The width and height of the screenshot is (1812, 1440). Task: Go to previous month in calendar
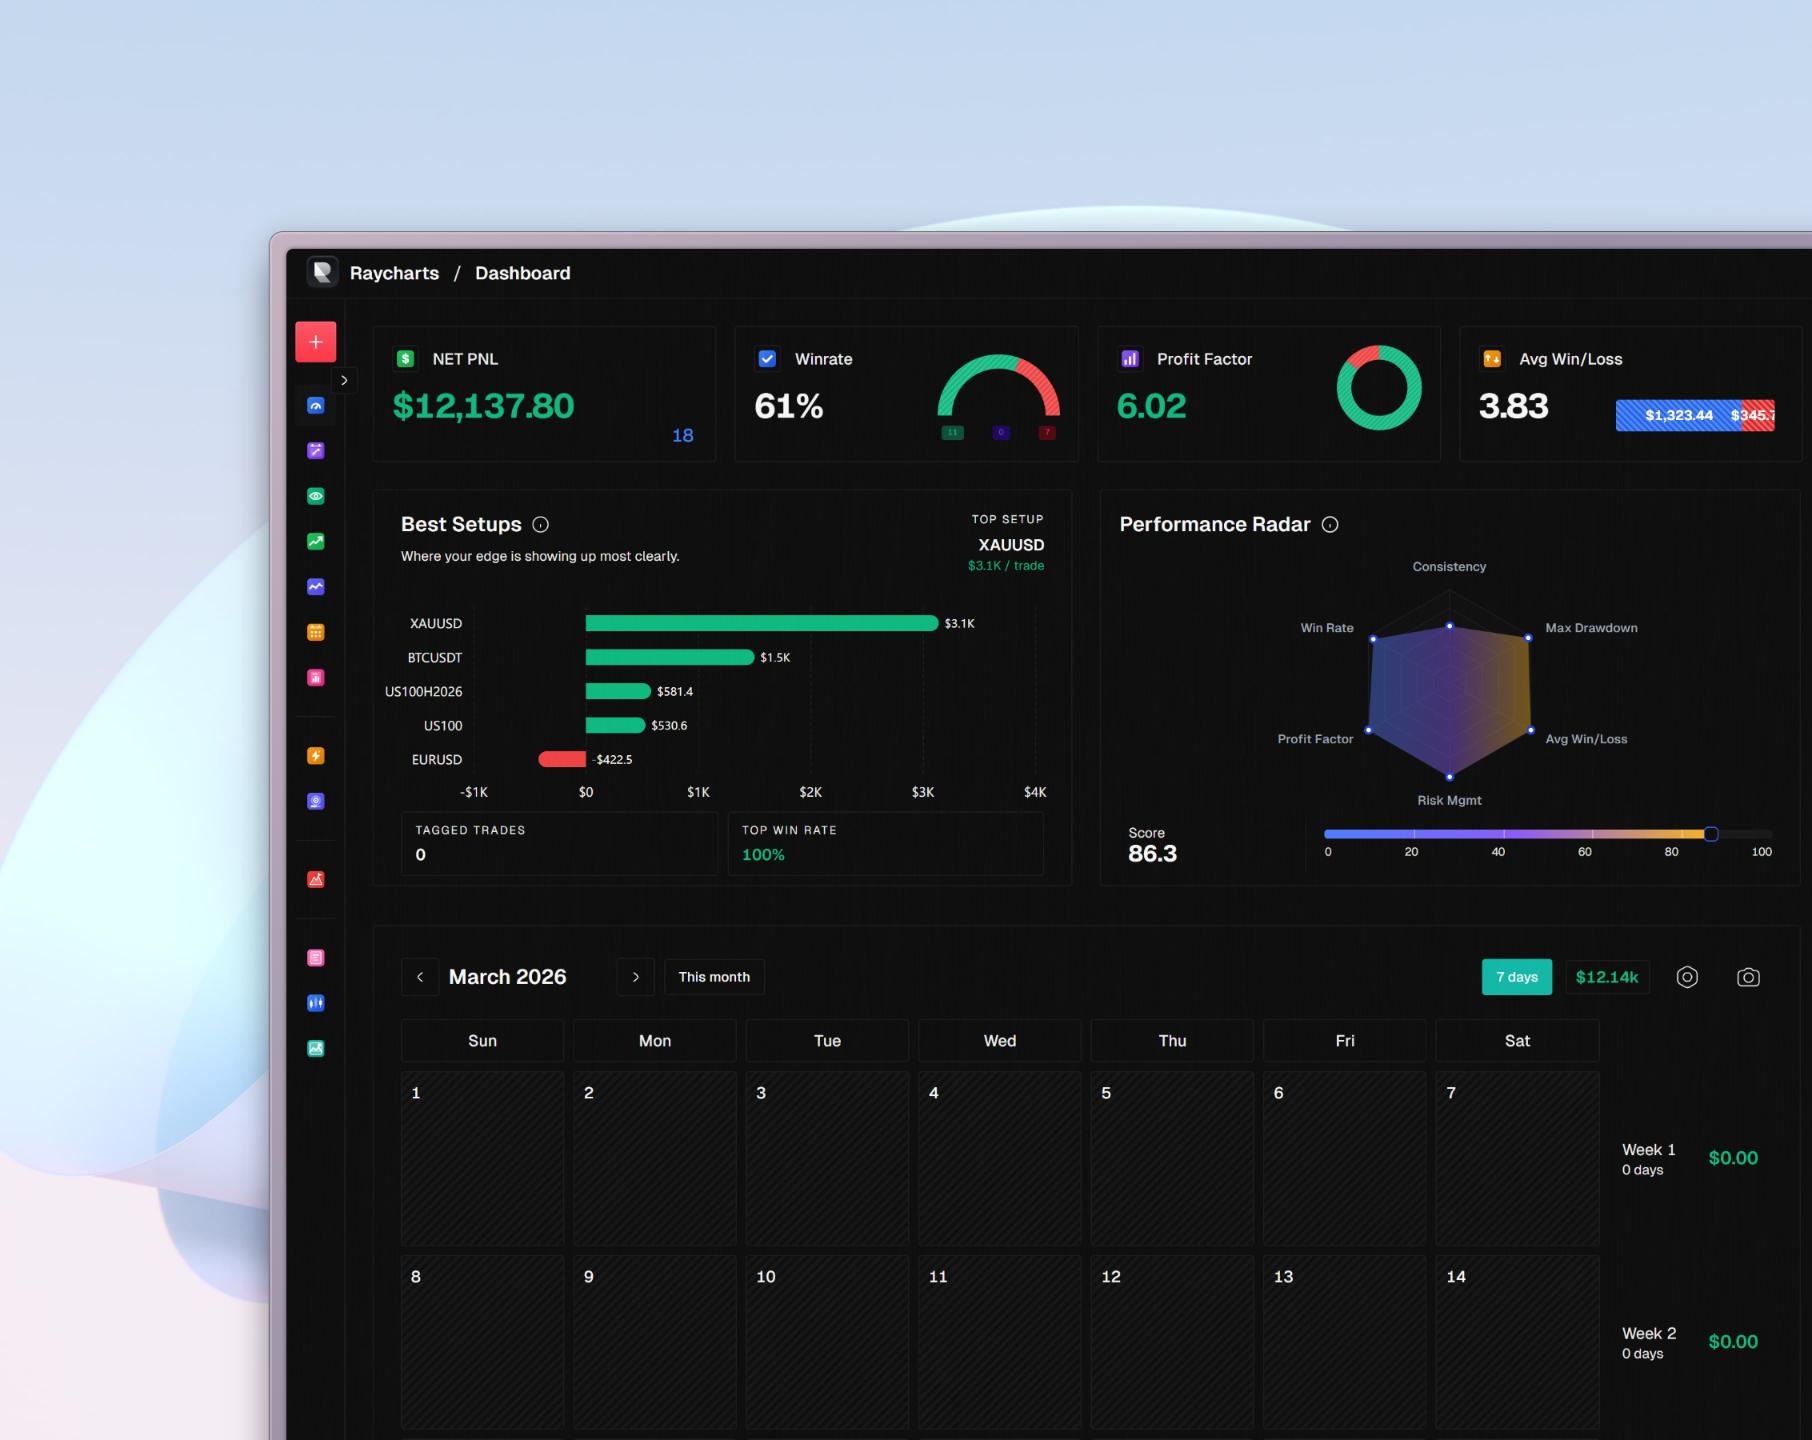(420, 977)
